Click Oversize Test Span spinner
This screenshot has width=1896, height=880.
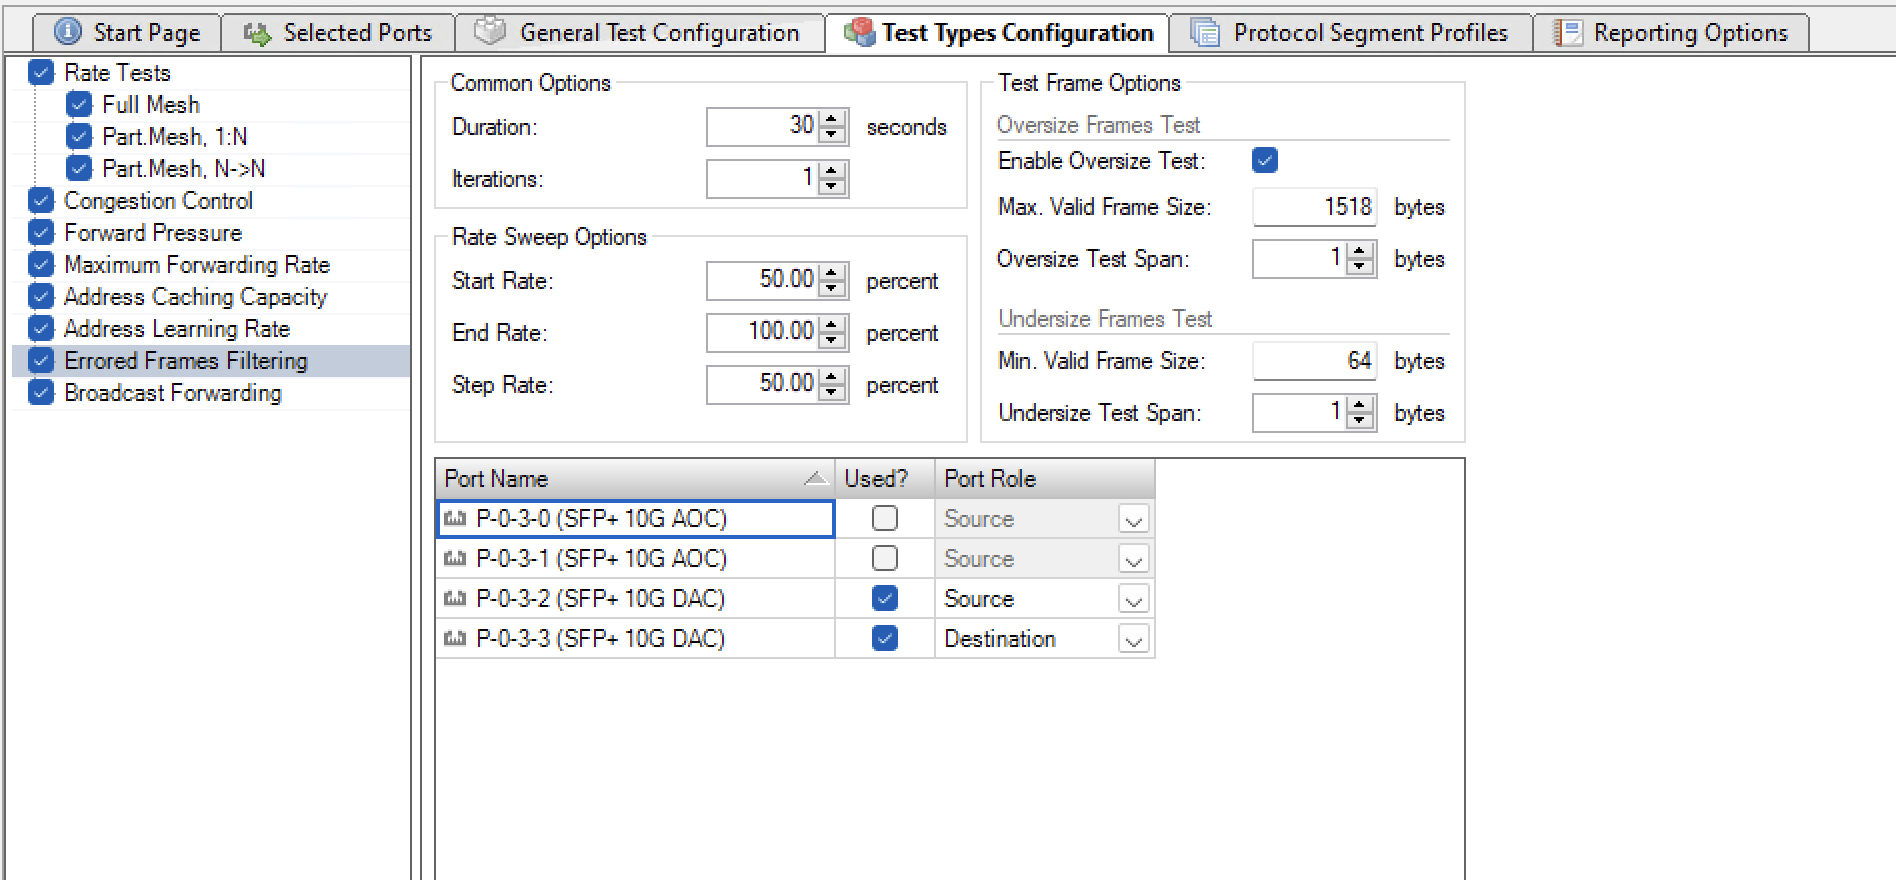1360,259
